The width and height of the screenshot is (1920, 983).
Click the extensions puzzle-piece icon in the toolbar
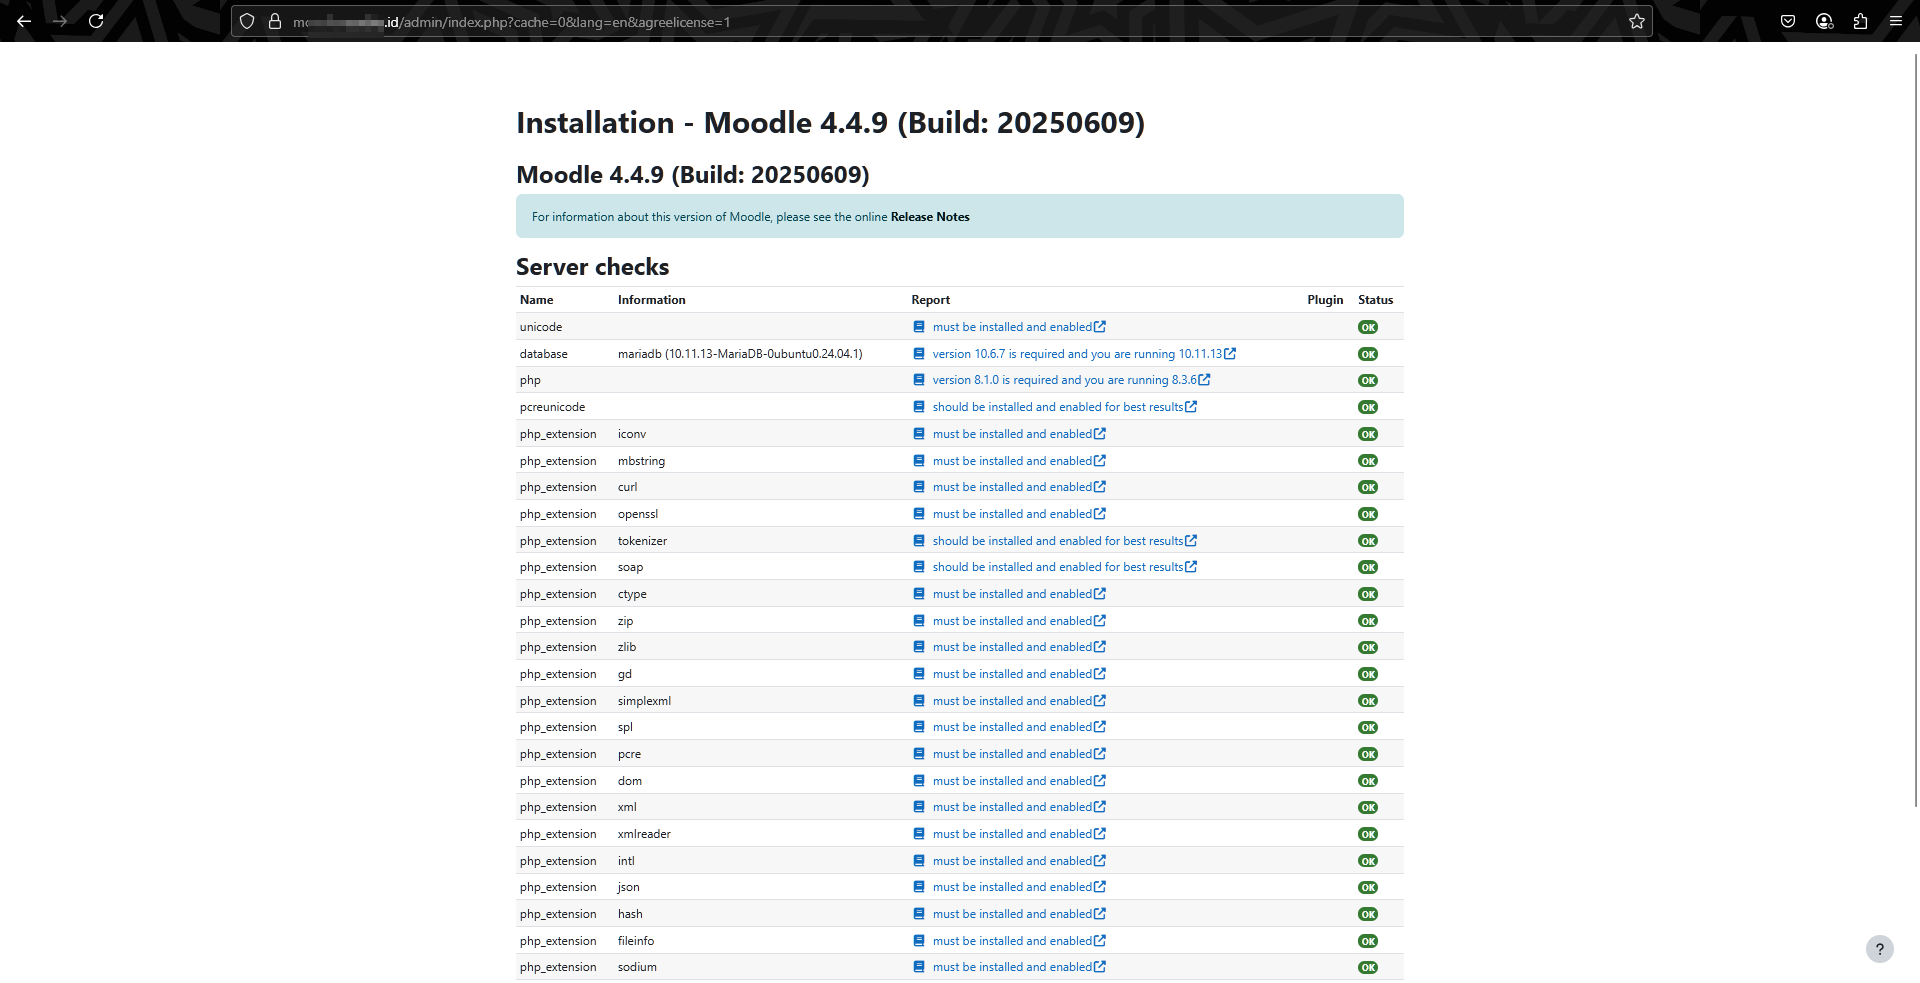[1860, 21]
